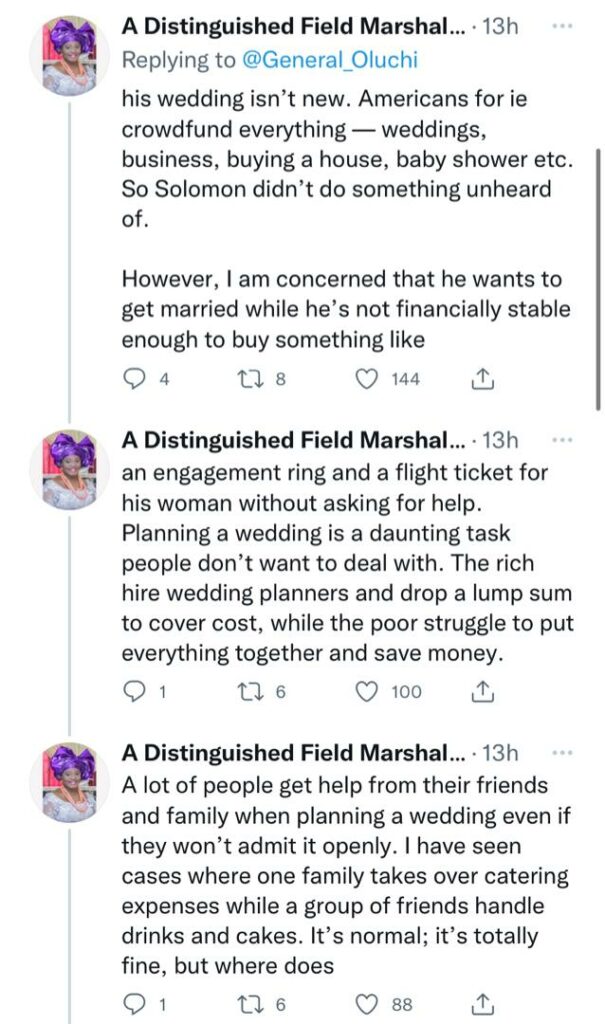Open more options for the third tweet

point(562,752)
